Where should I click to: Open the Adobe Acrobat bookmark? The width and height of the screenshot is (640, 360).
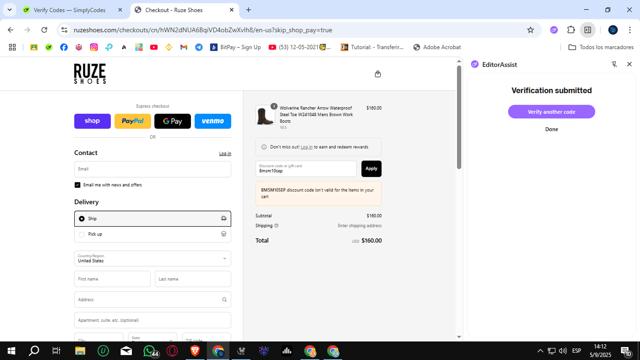[437, 47]
